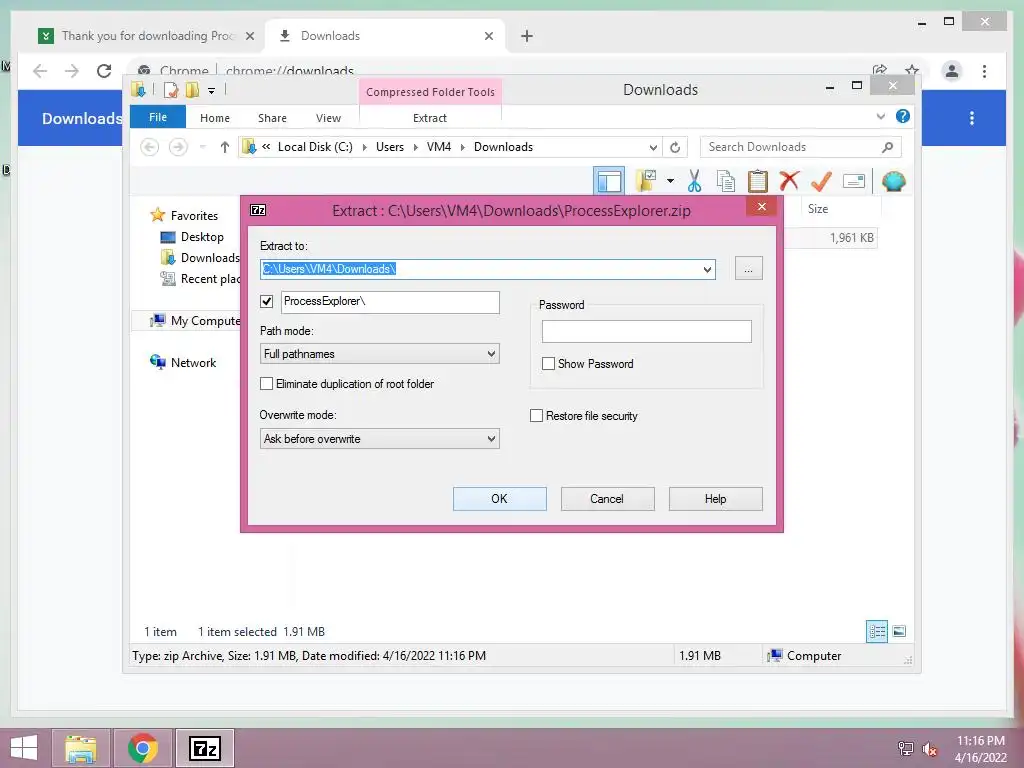The height and width of the screenshot is (768, 1024).
Task: Click the Explorer help question mark icon
Action: (903, 116)
